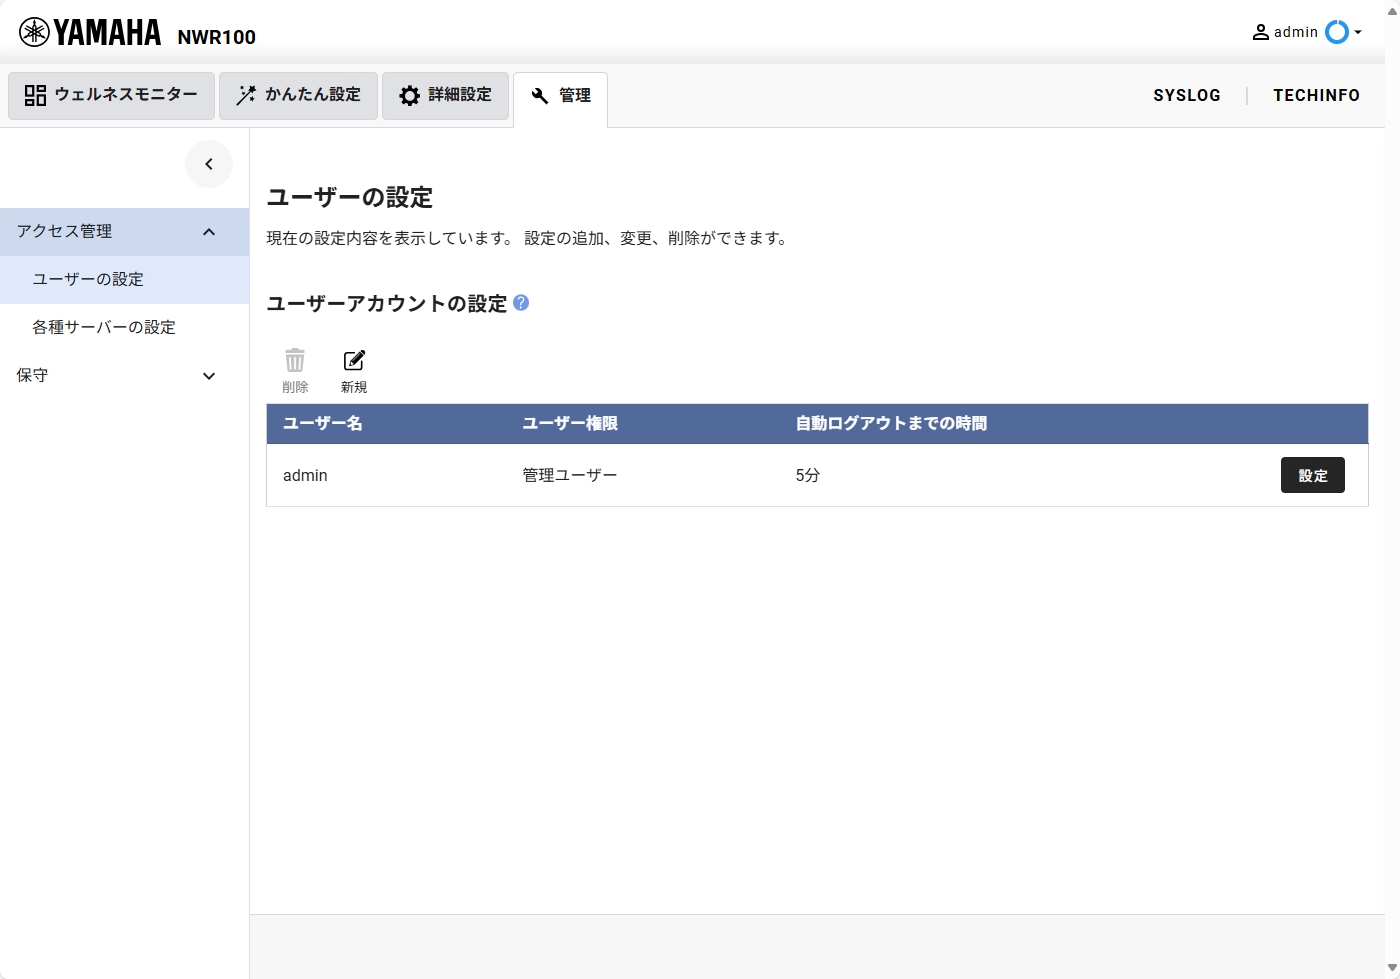Click the wrench icon on the 管理 tab

(539, 95)
